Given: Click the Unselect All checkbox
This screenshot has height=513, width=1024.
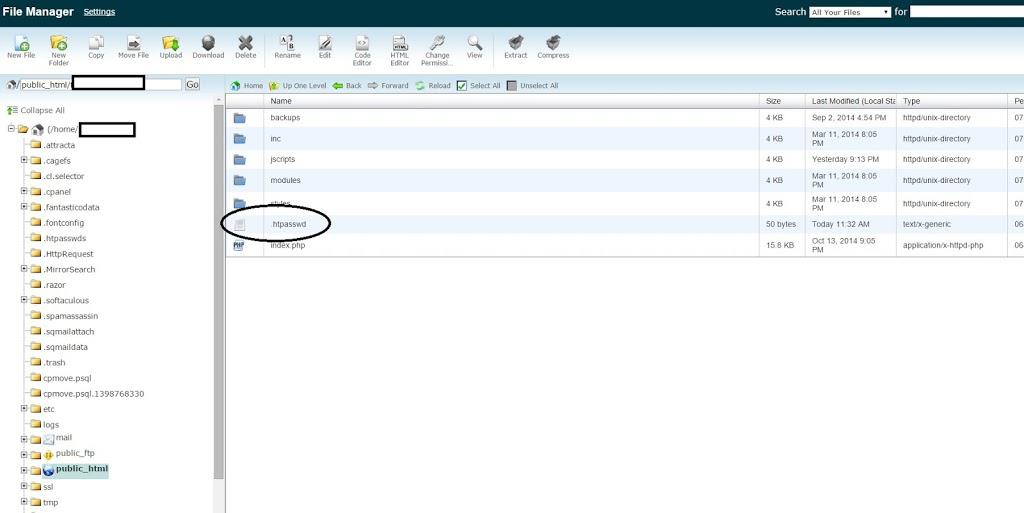Looking at the screenshot, I should coord(512,86).
